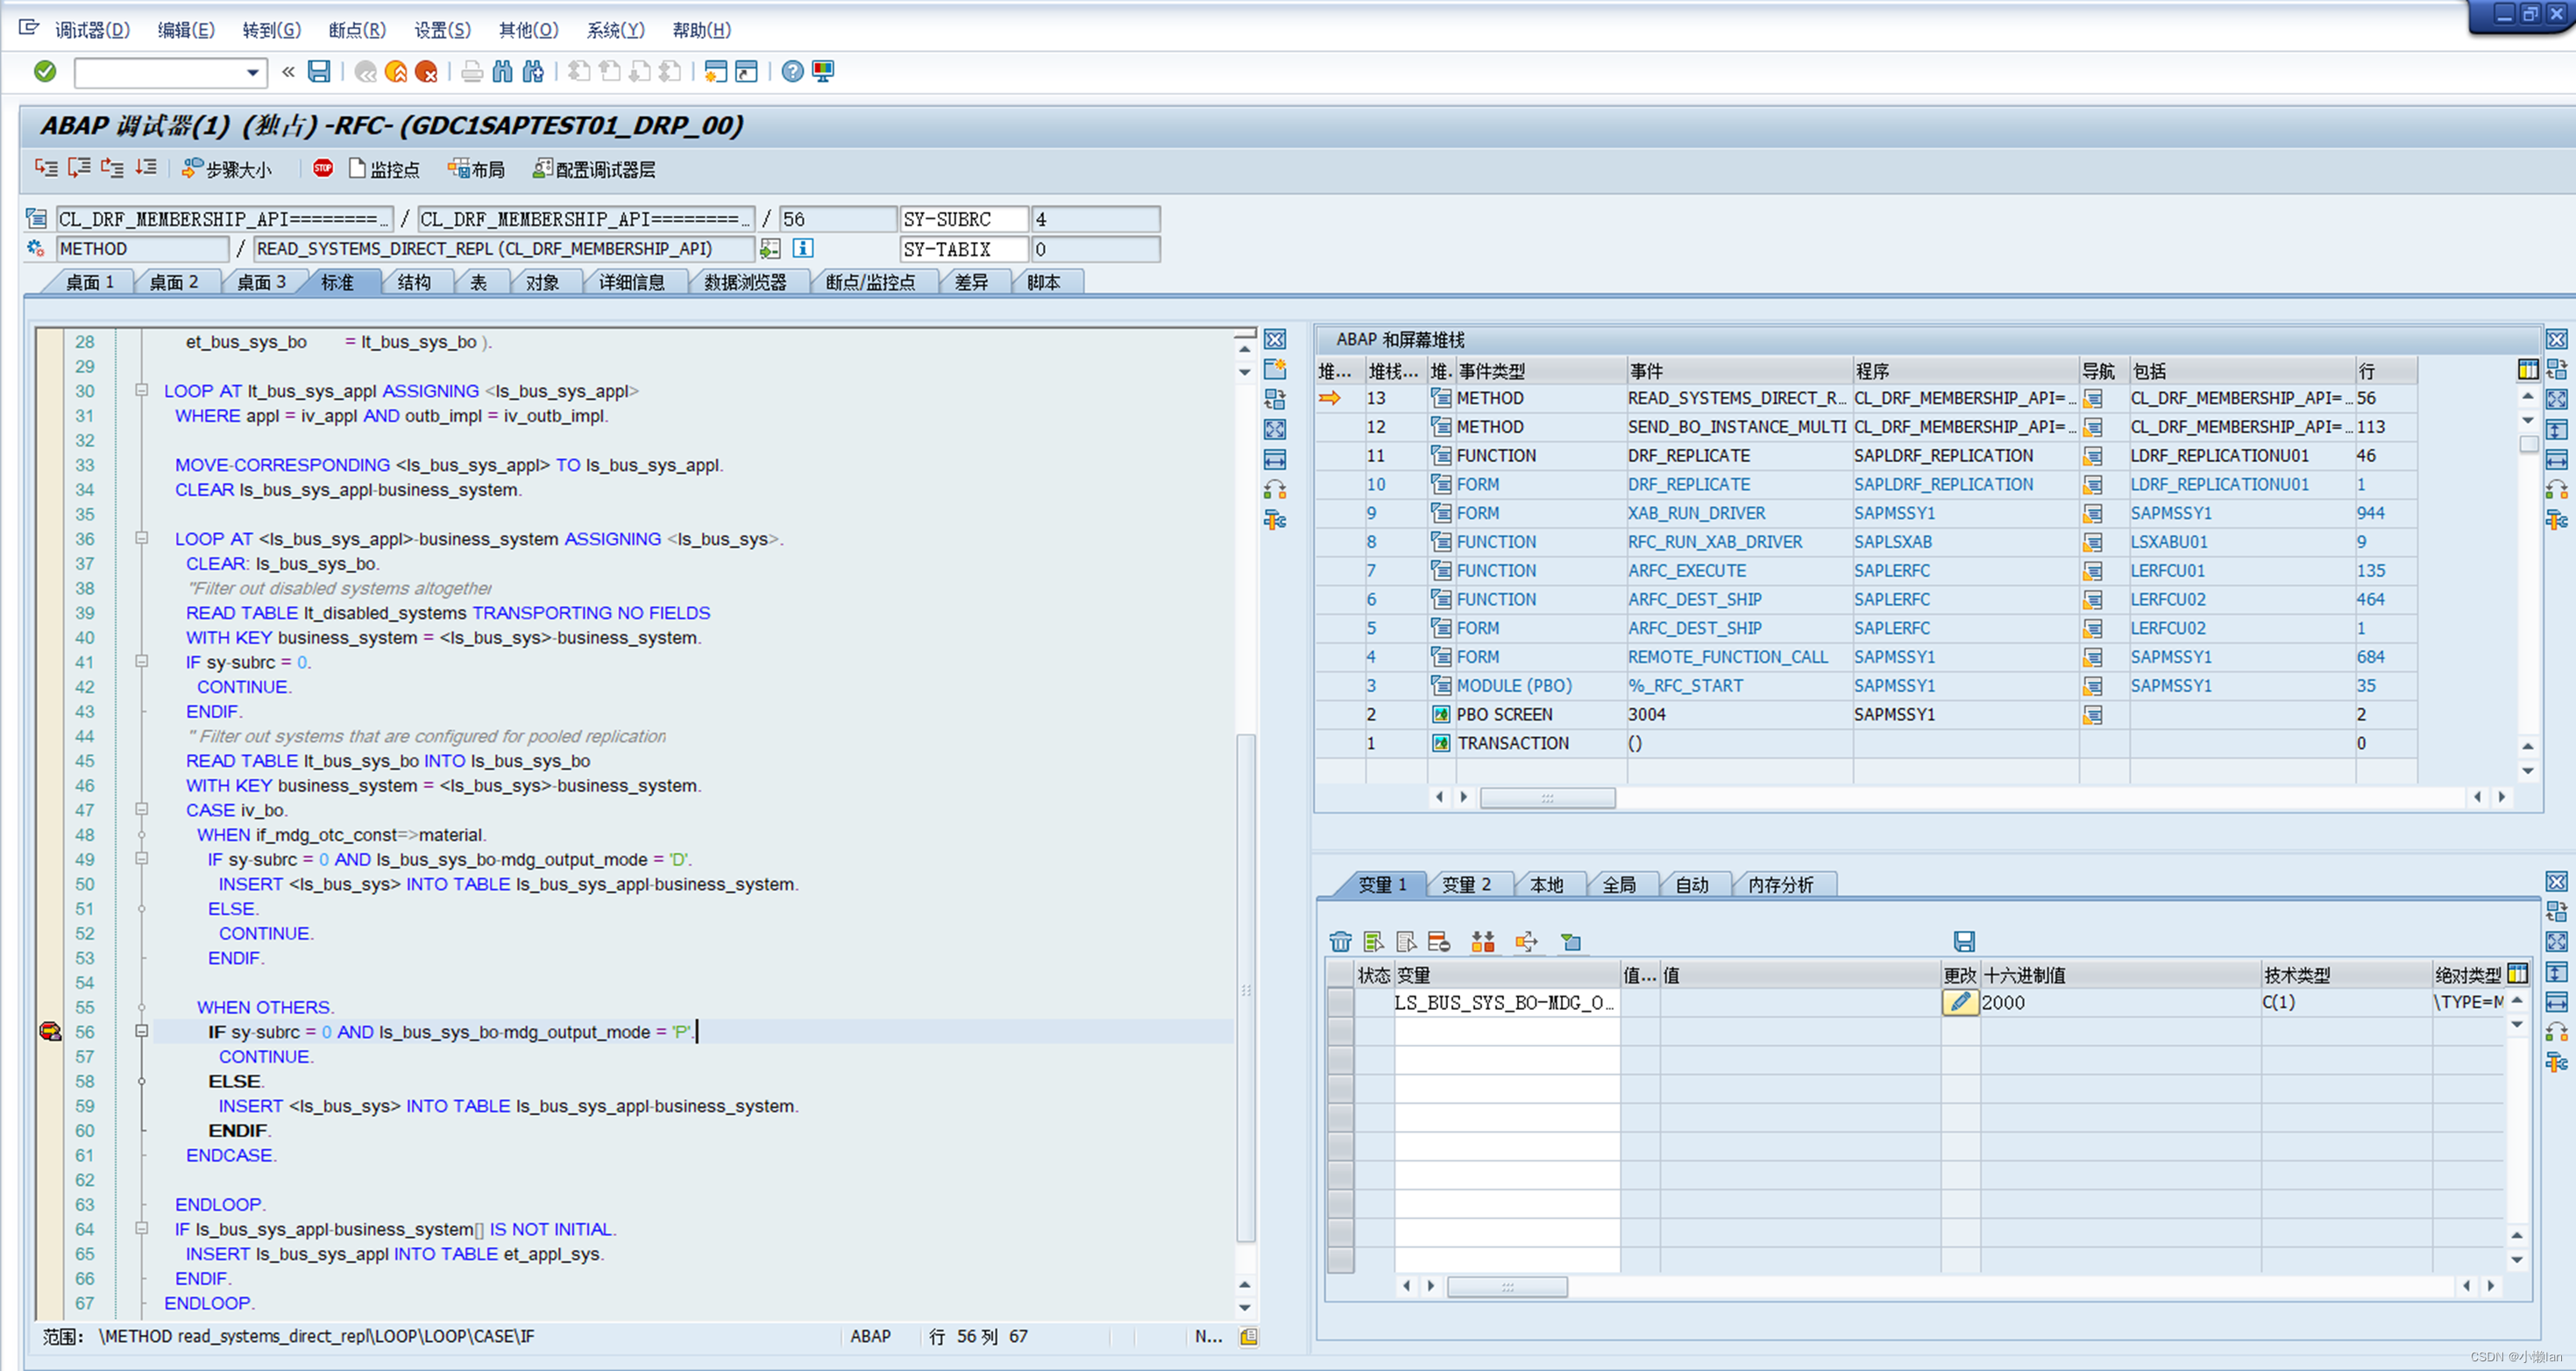
Task: Collapse the LOOP block at line 30
Action: click(x=142, y=390)
